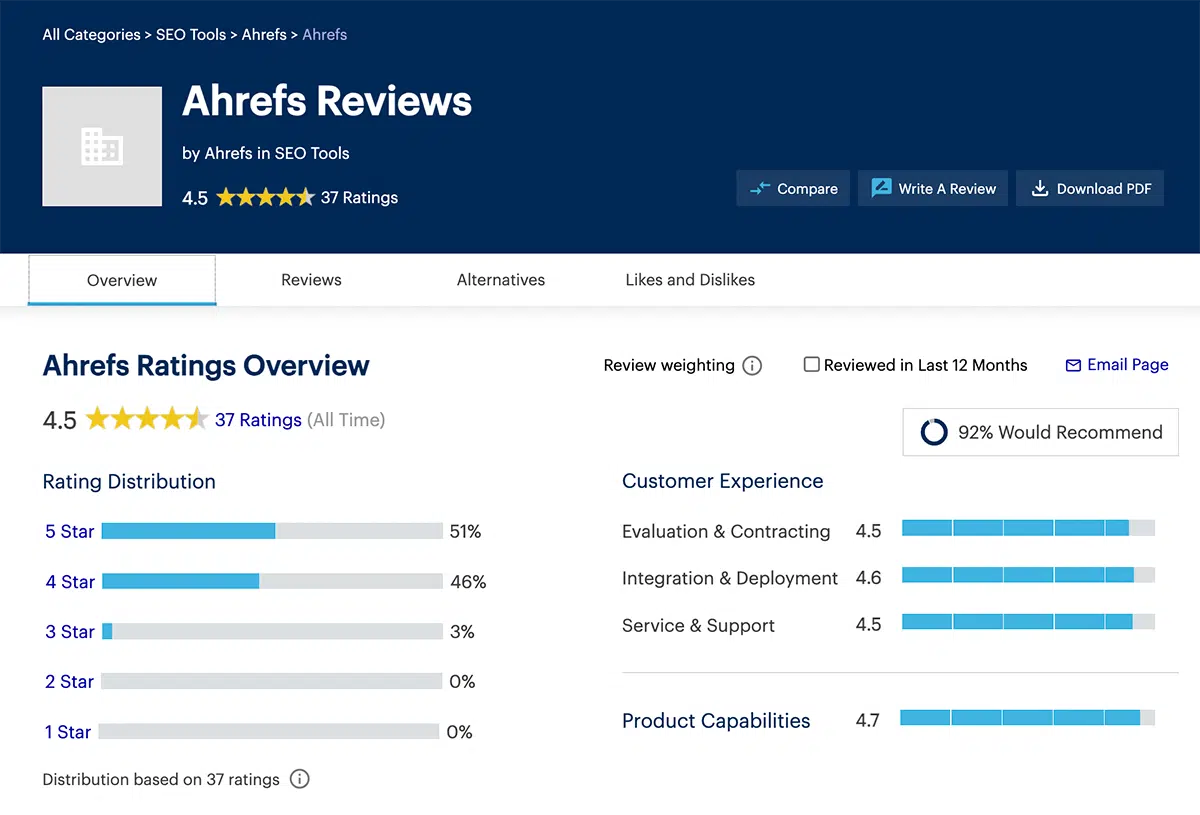Click the 37 Ratings (All Time) link
Image resolution: width=1200 pixels, height=815 pixels.
click(x=258, y=420)
